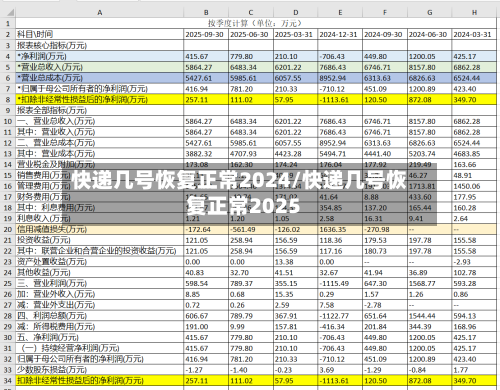This screenshot has height=390, width=500.
Task: Click the 科目\时间 header cell
Action: pyautogui.click(x=99, y=34)
